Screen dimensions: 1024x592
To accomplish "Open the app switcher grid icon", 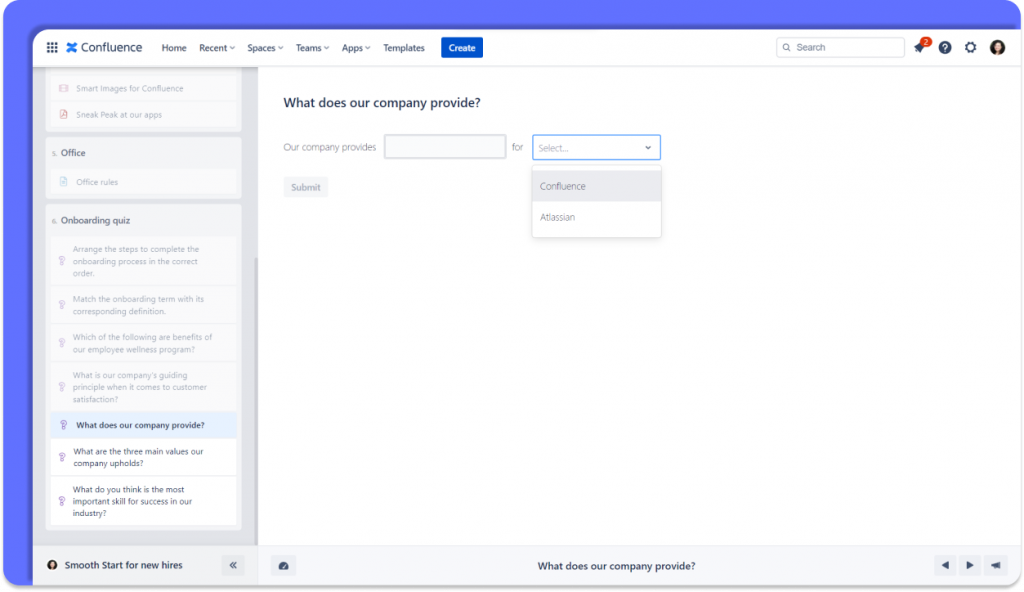I will coord(52,48).
